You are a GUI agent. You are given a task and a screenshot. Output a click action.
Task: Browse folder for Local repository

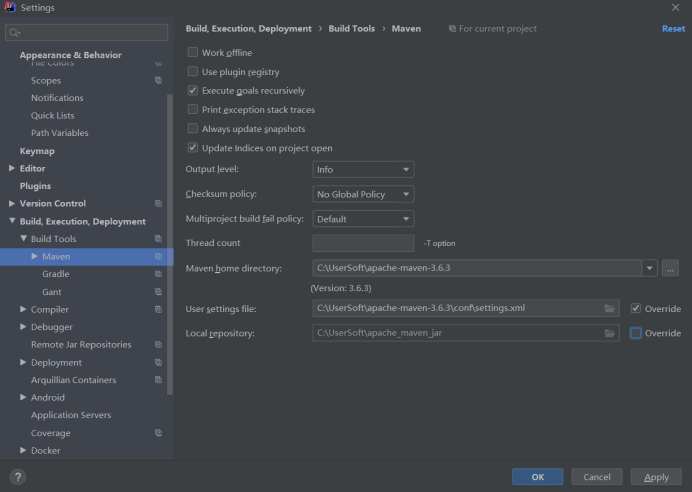point(609,333)
